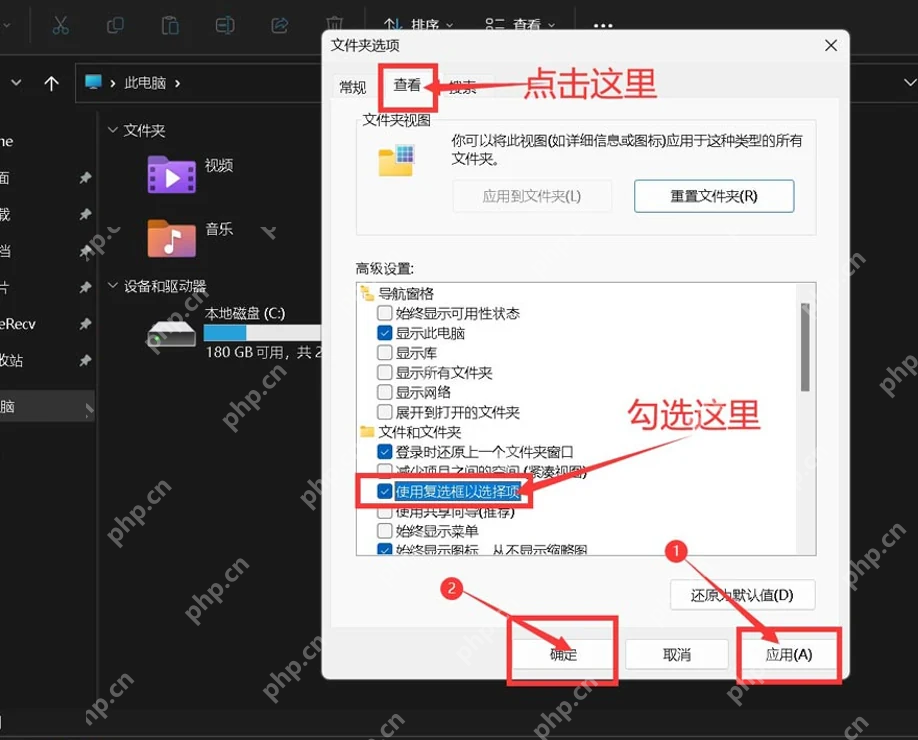Click the Paste clipboard icon
Screen dimensions: 918x740
coord(170,25)
